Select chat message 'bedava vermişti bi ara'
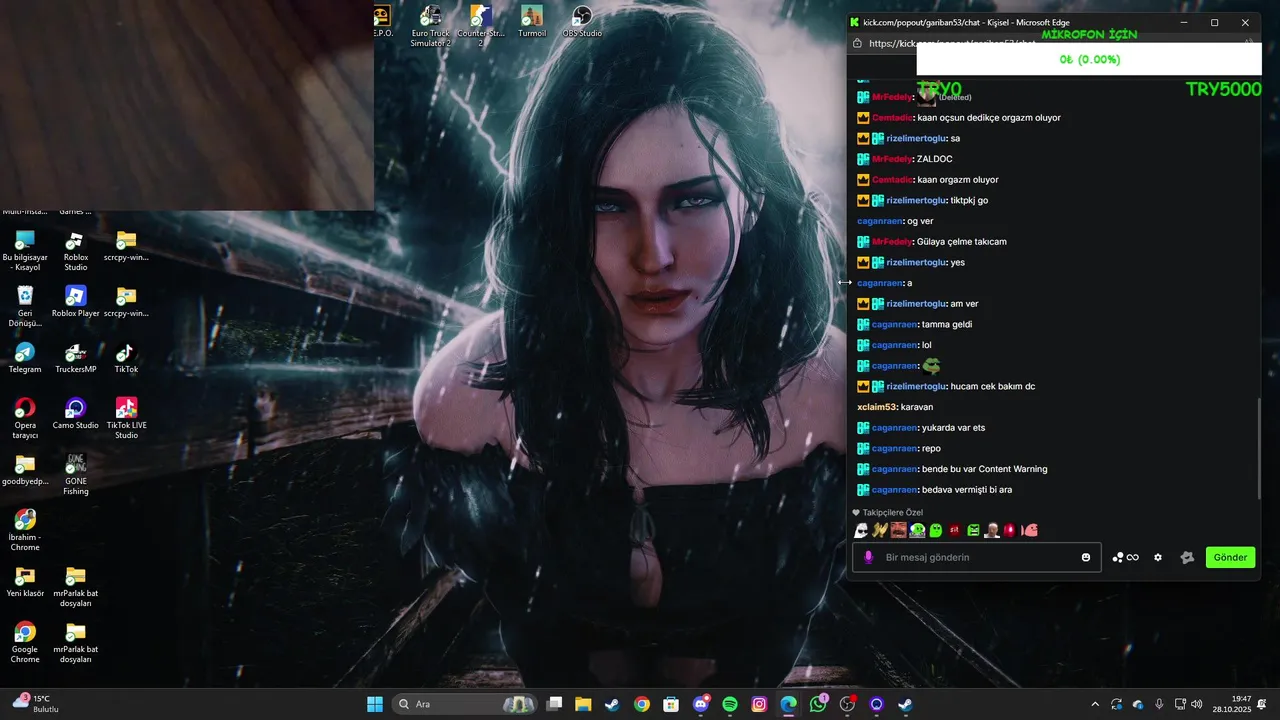 pos(967,490)
